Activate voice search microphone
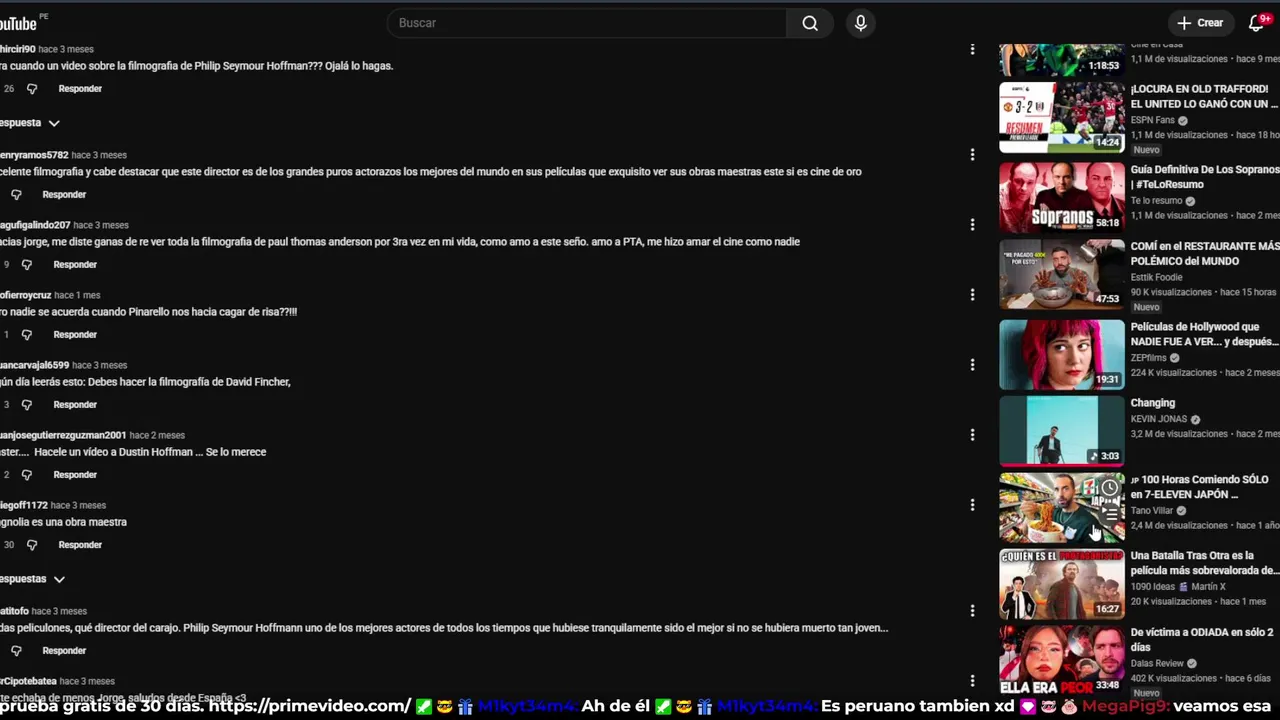This screenshot has width=1280, height=720. click(x=860, y=23)
